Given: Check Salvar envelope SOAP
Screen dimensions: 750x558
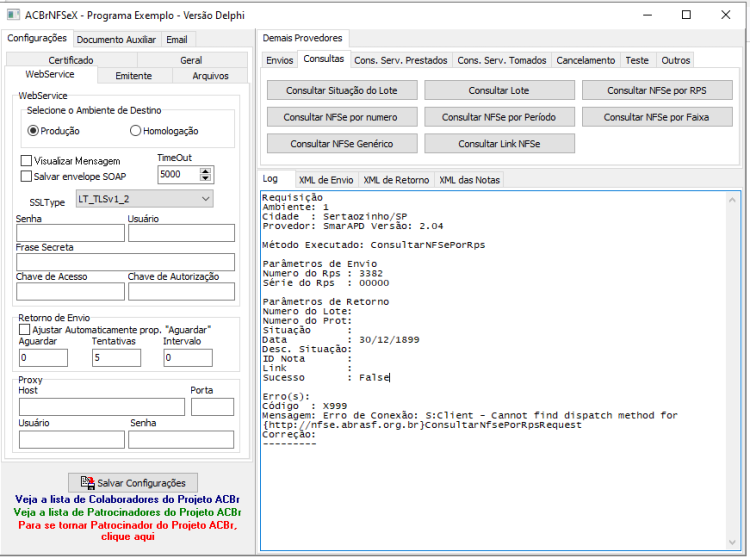Looking at the screenshot, I should pyautogui.click(x=26, y=176).
